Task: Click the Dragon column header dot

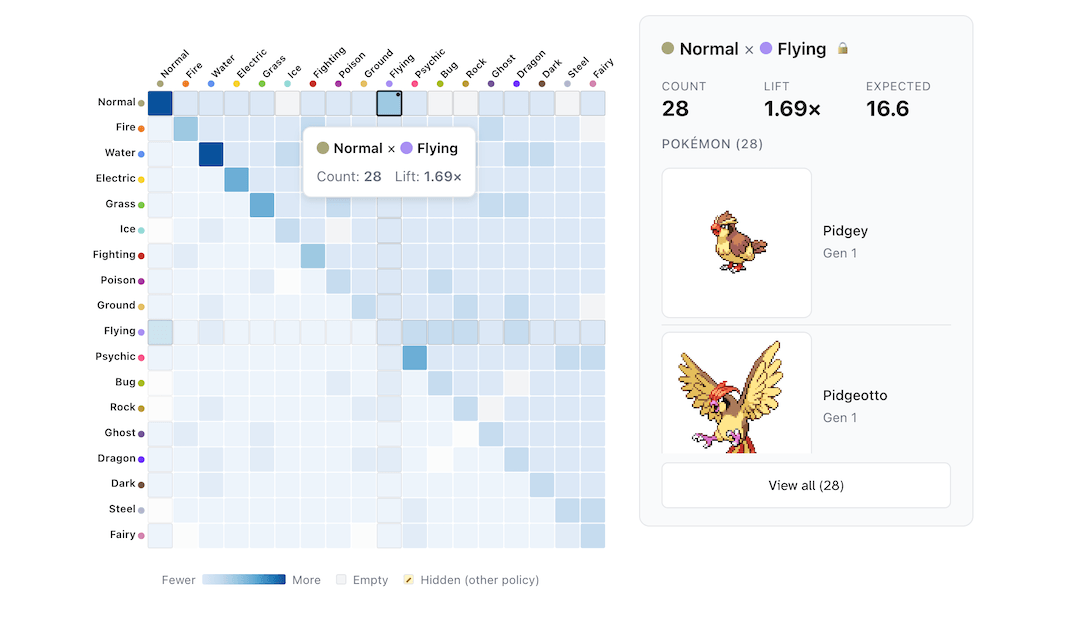Action: pos(516,84)
